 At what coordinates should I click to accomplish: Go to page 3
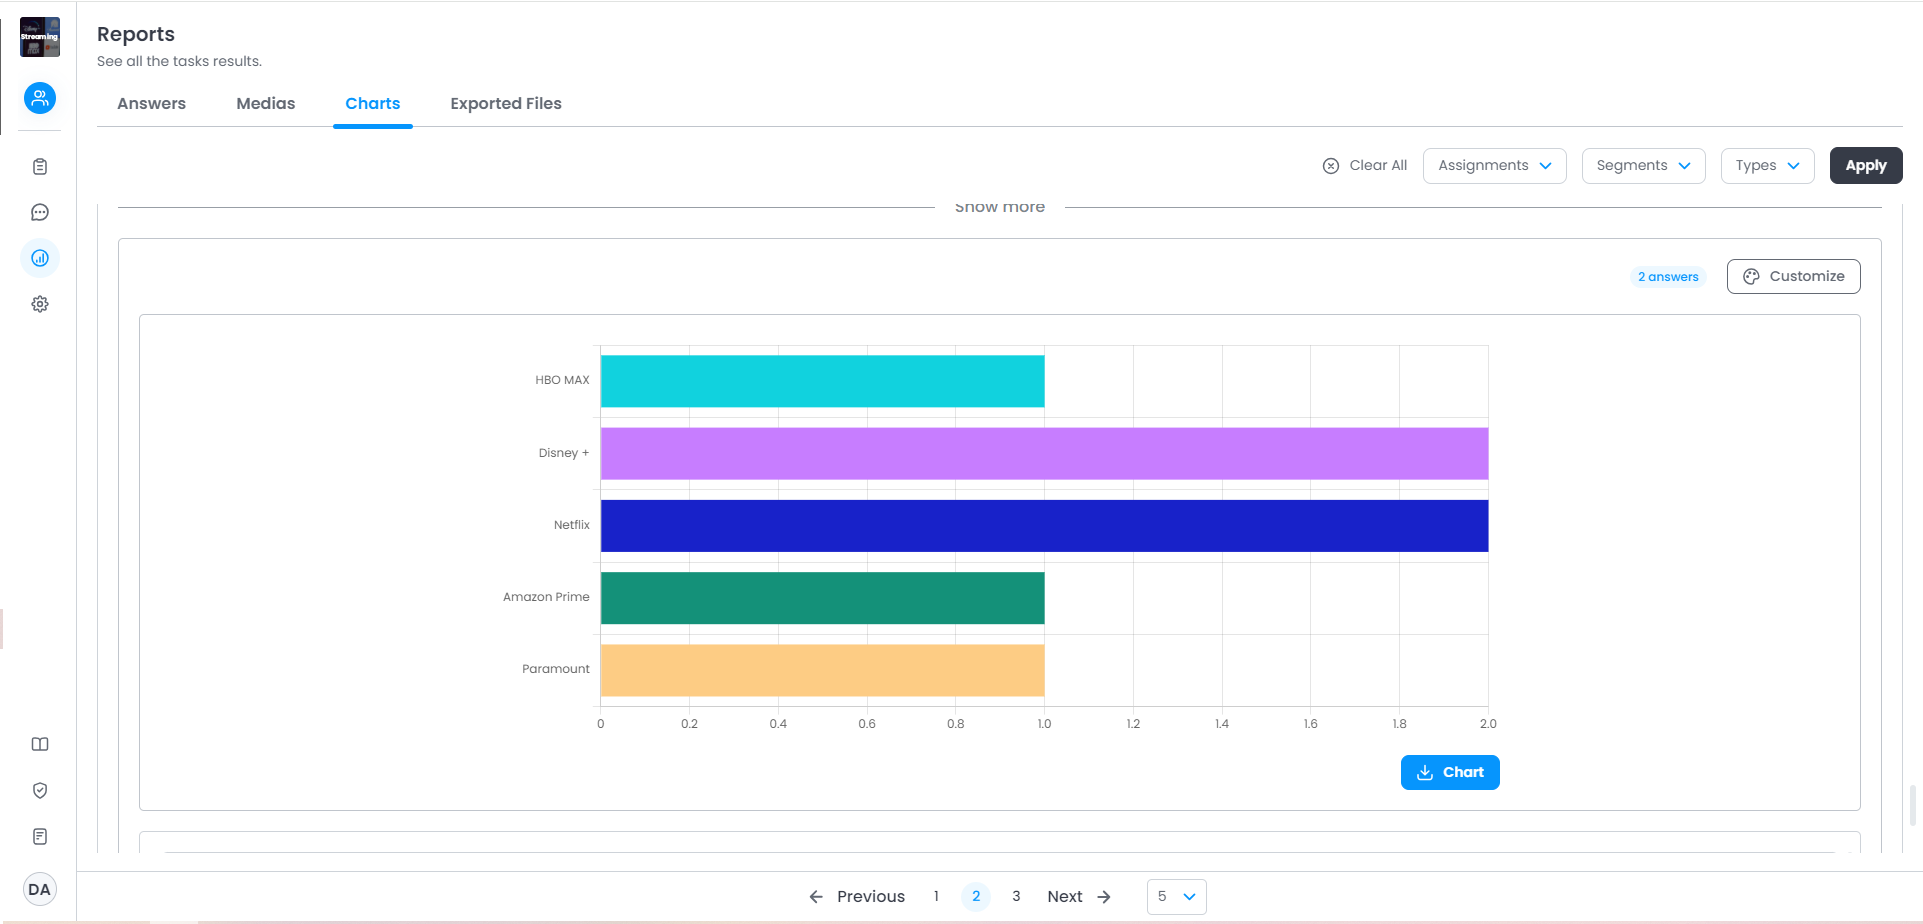tap(1016, 896)
